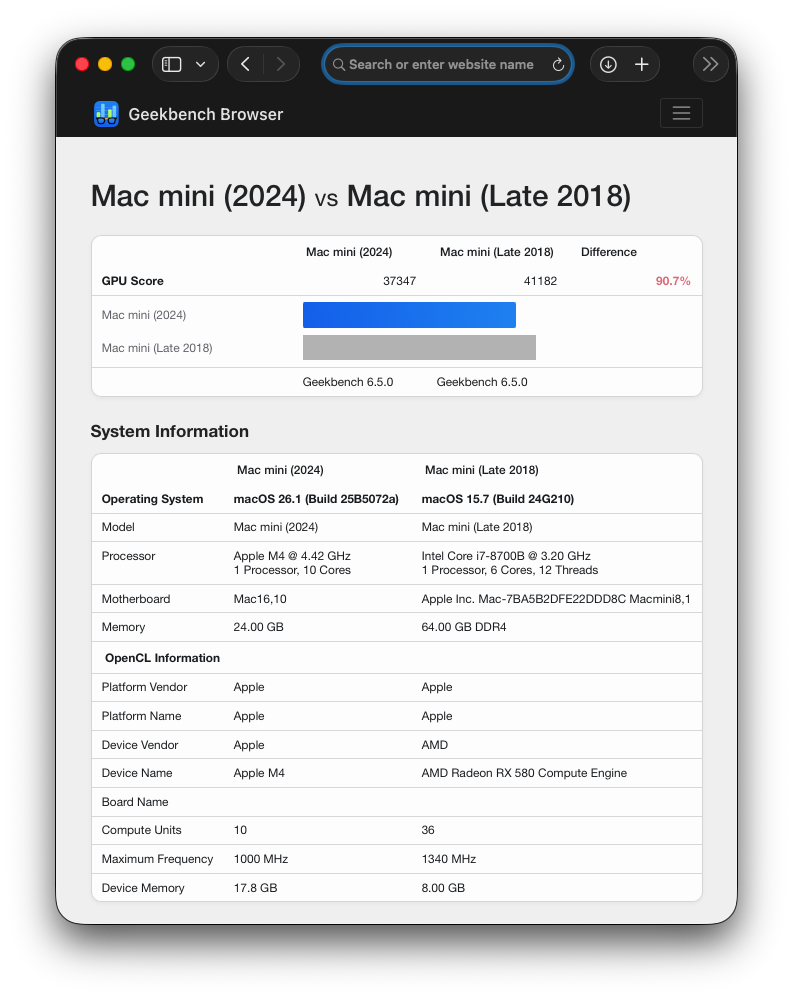
Task: Toggle the hamburger navigation menu
Action: [681, 113]
